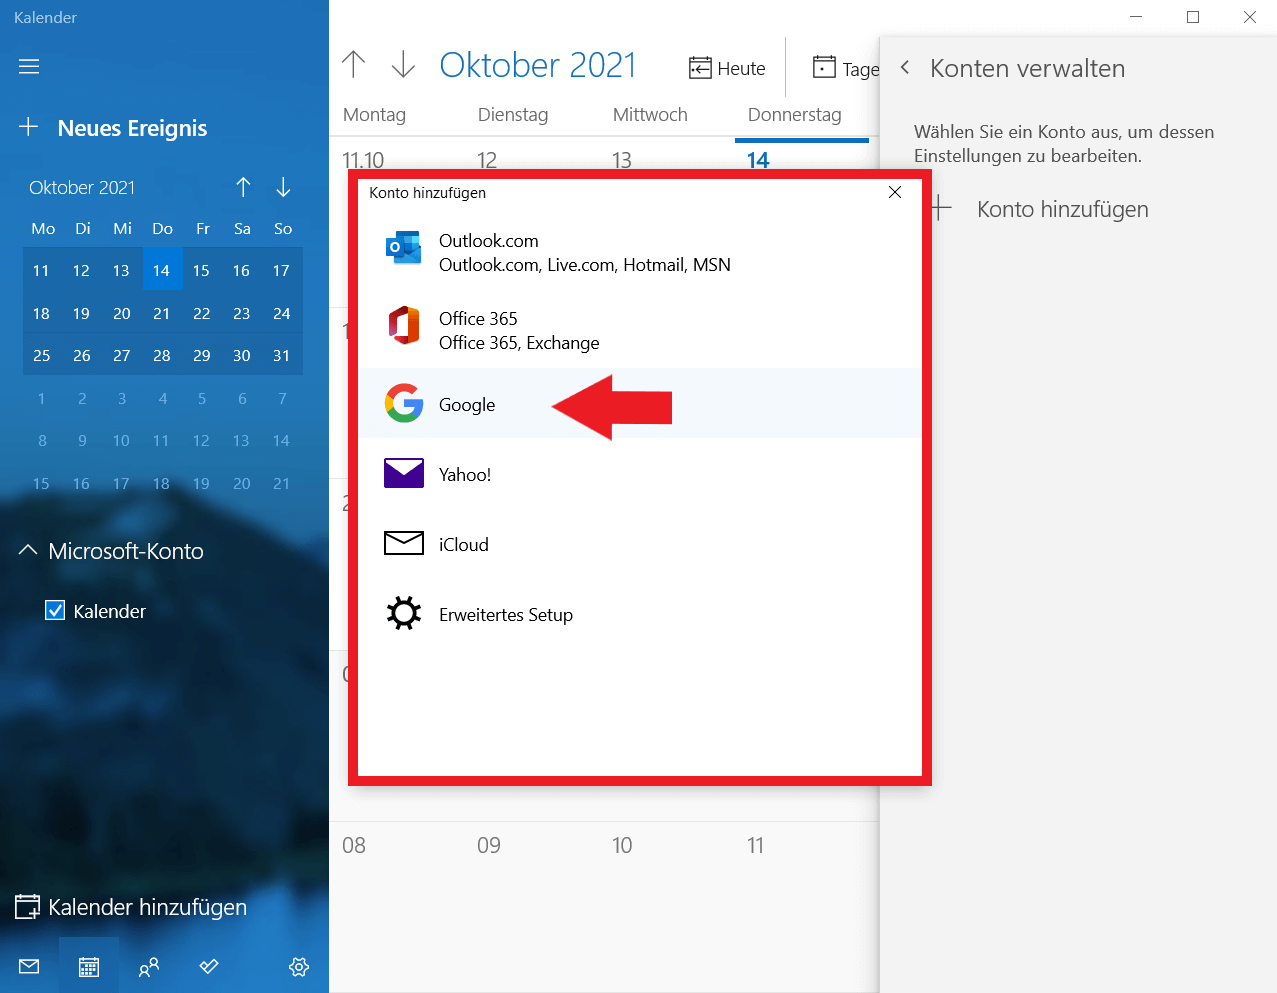Click Oktober 2021 label in sidebar
The width and height of the screenshot is (1277, 993).
[x=82, y=187]
